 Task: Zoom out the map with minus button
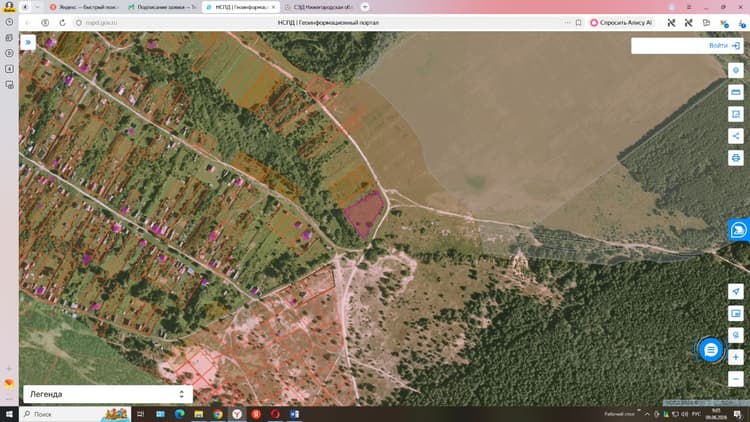point(736,379)
